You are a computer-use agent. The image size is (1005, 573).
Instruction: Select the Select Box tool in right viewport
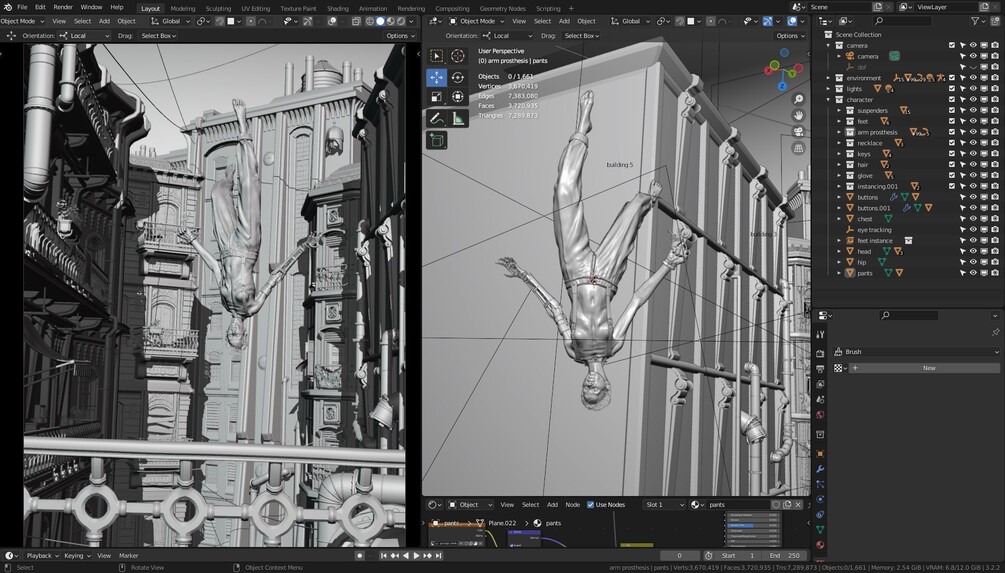pos(436,56)
